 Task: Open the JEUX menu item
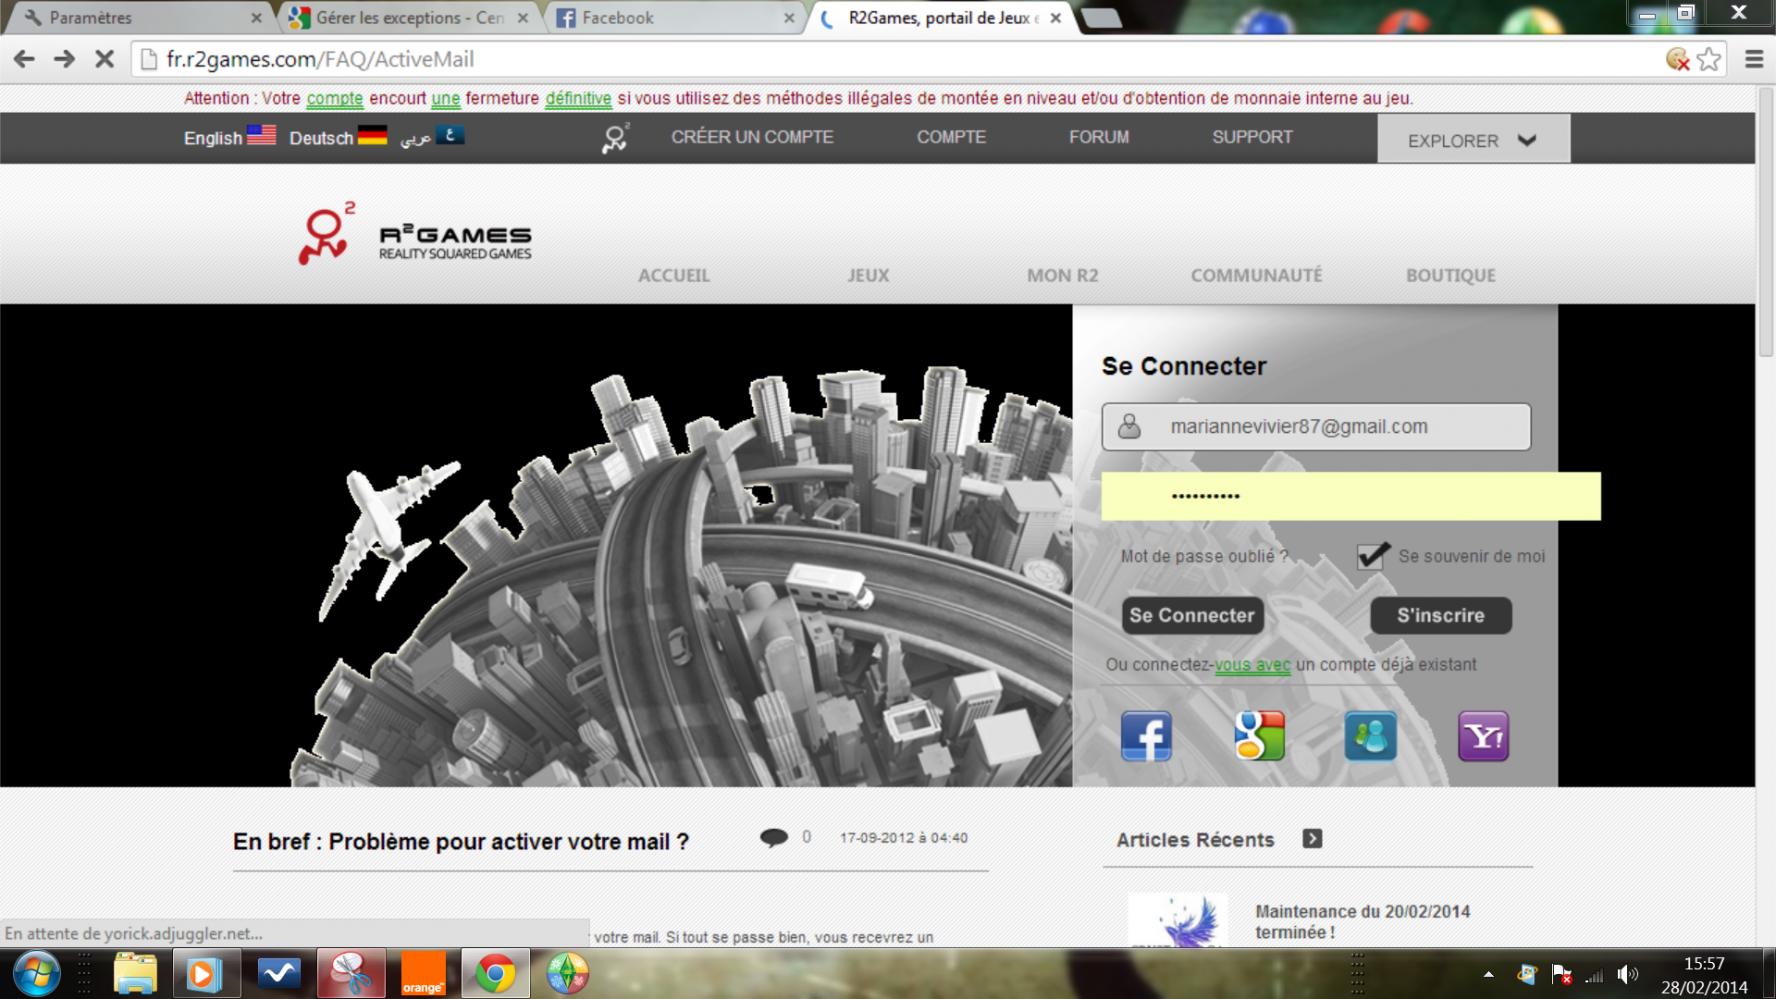point(867,275)
